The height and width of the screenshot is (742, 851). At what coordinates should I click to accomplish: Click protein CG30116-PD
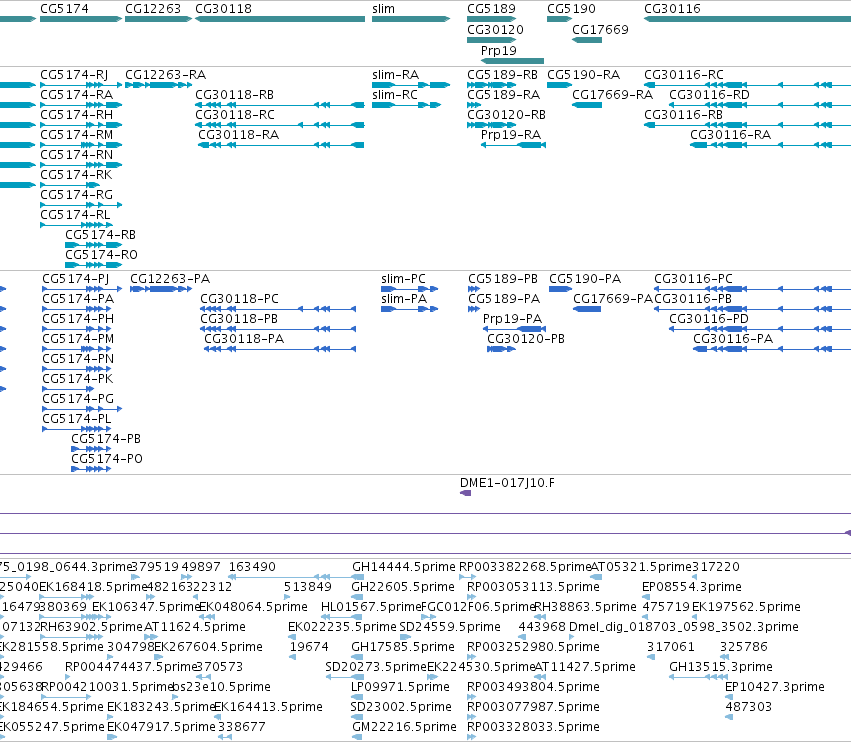pyautogui.click(x=708, y=319)
